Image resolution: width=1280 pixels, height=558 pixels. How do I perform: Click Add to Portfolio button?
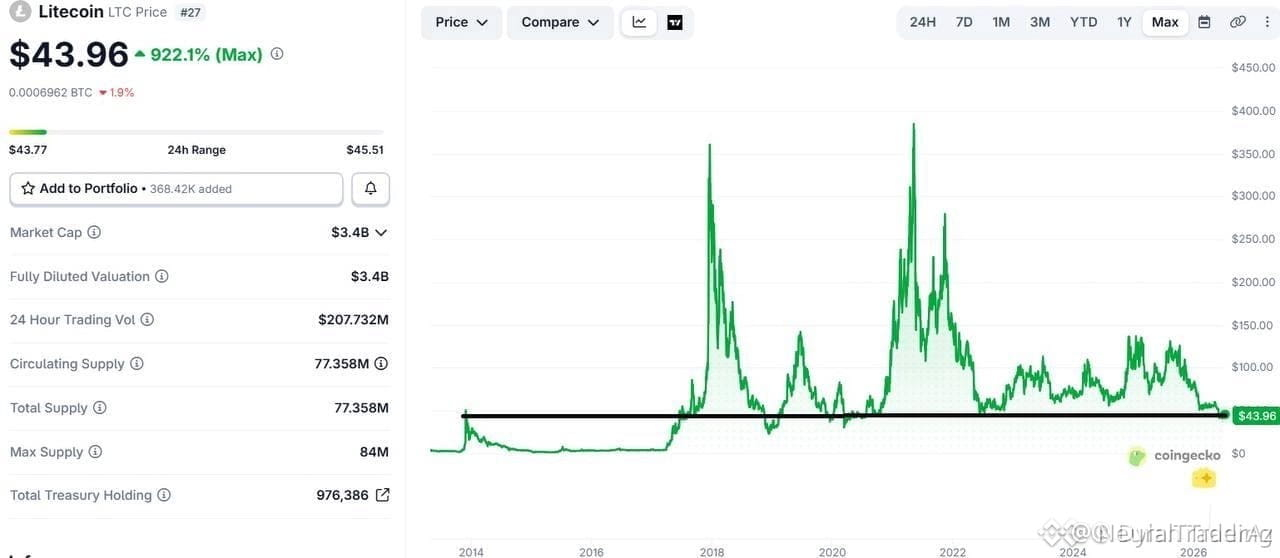click(x=176, y=188)
